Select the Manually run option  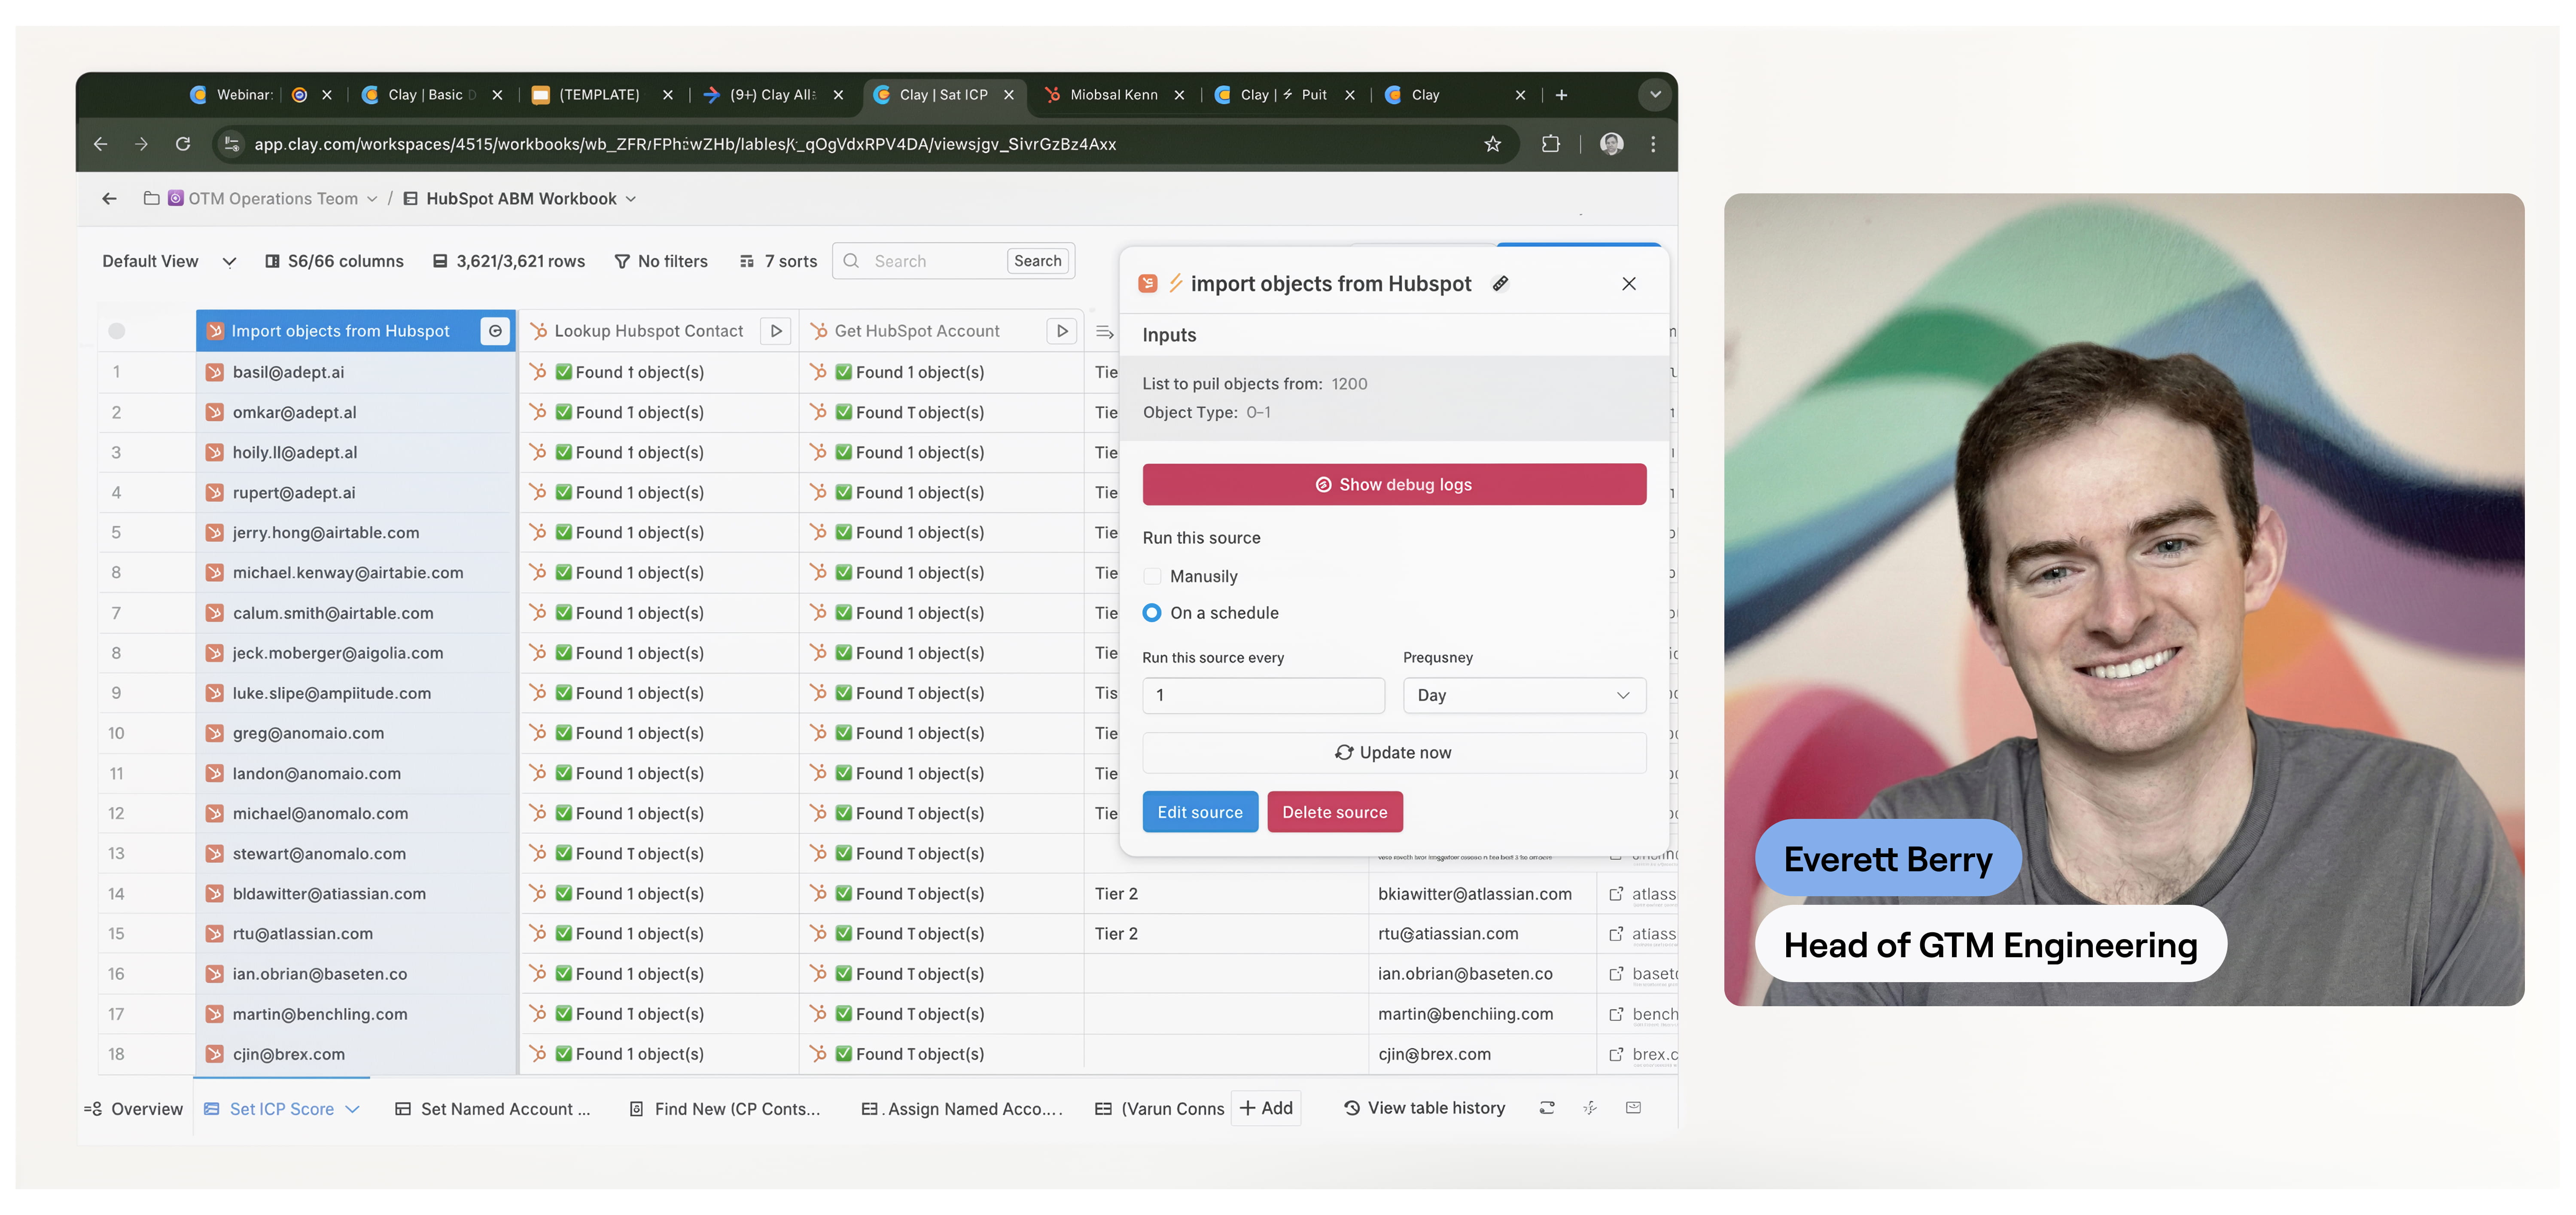coord(1152,576)
